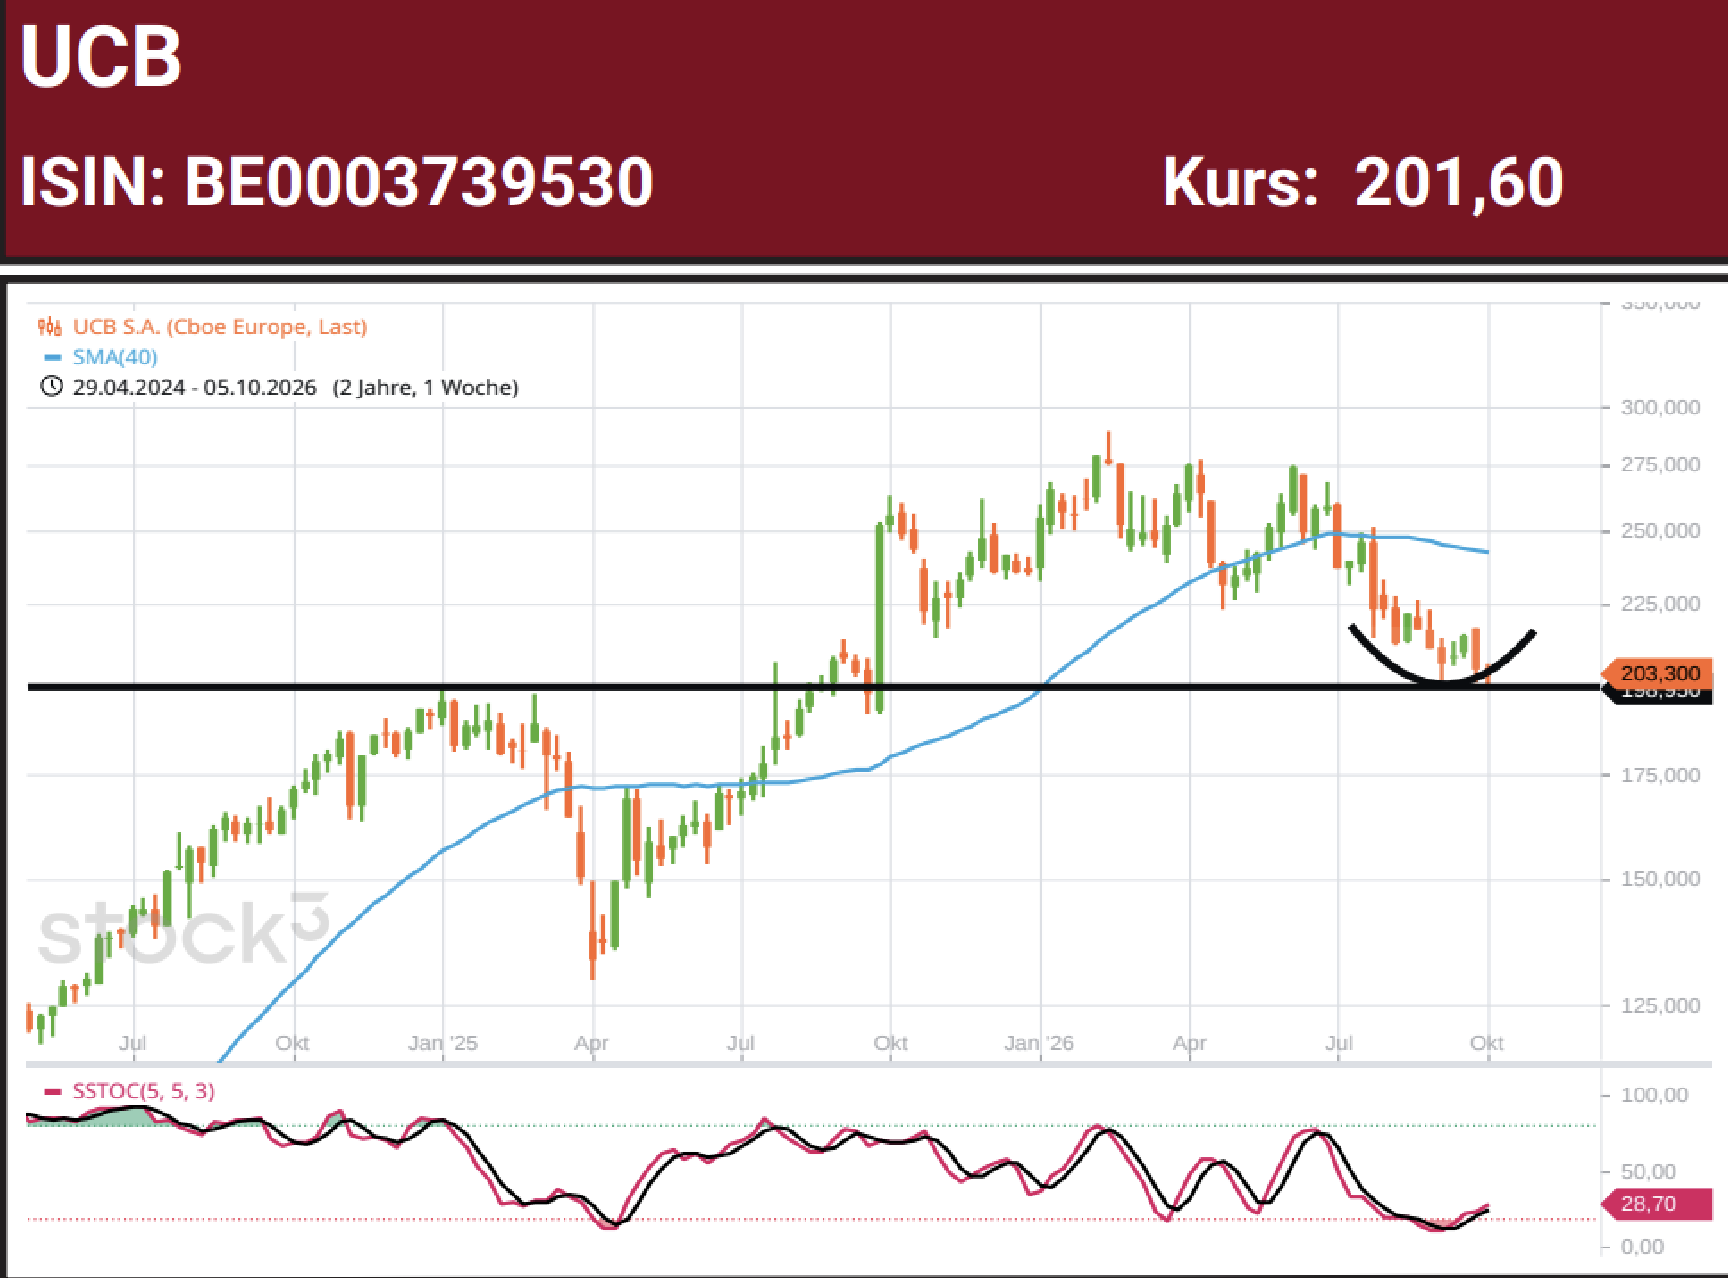Click the Jan '25 x-axis label
The image size is (1728, 1278).
(x=443, y=1043)
